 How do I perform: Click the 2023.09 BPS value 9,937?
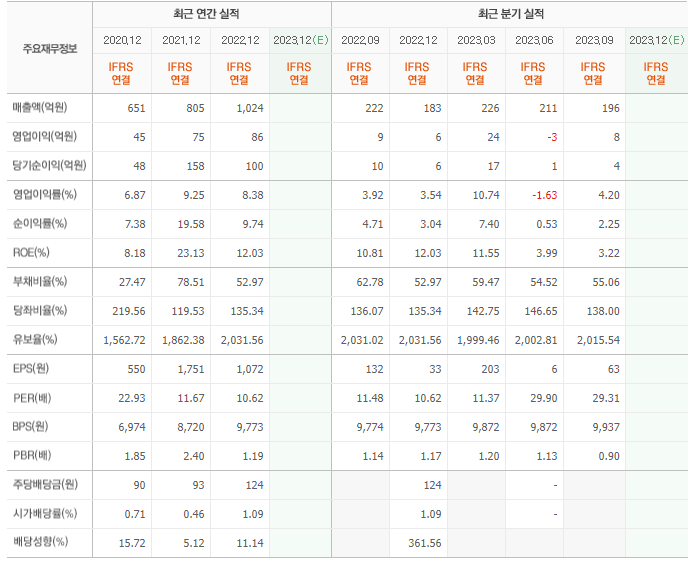coord(606,427)
